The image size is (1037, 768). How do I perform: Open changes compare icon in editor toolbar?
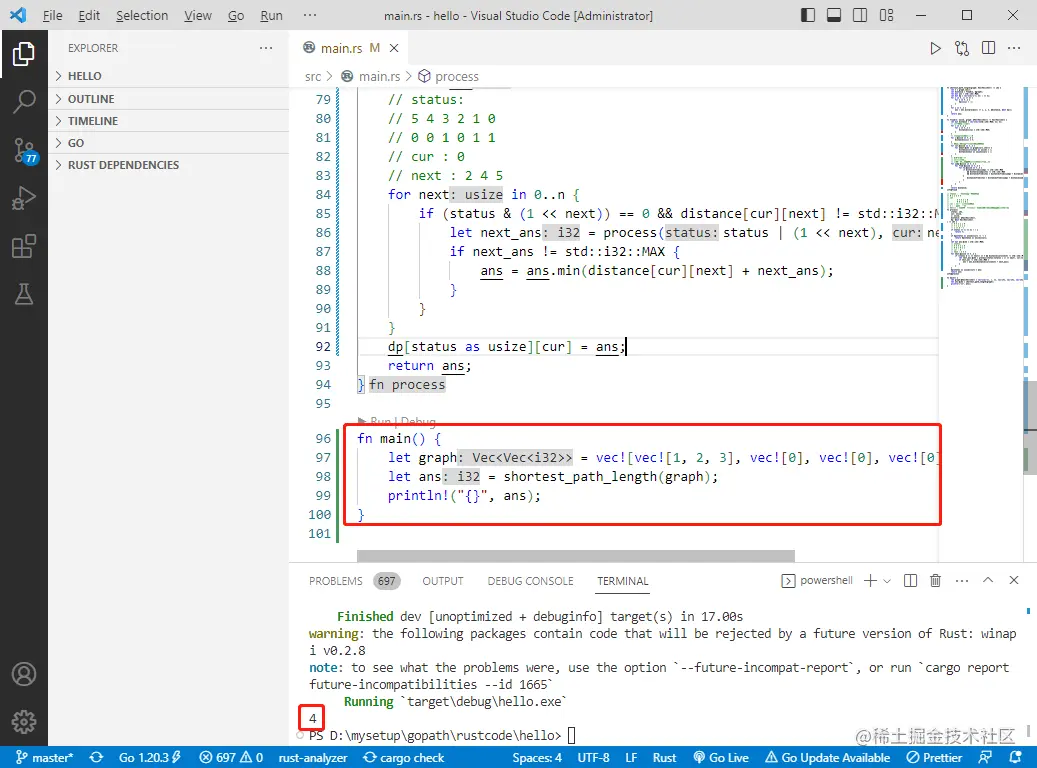coord(962,48)
